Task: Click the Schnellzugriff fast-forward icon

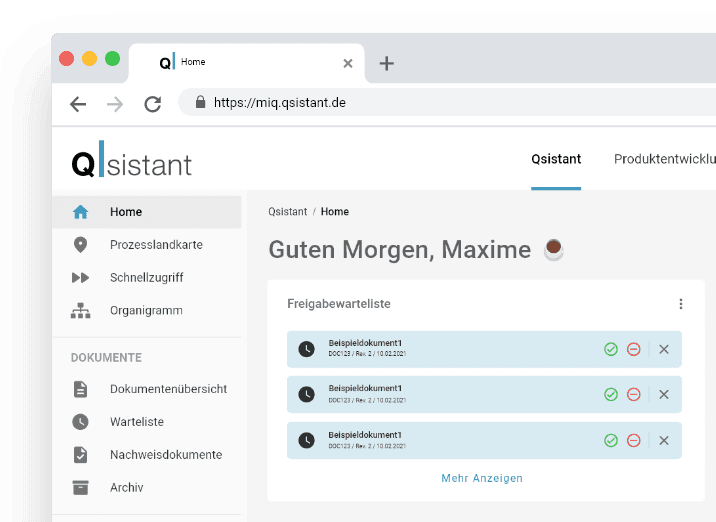Action: point(81,278)
